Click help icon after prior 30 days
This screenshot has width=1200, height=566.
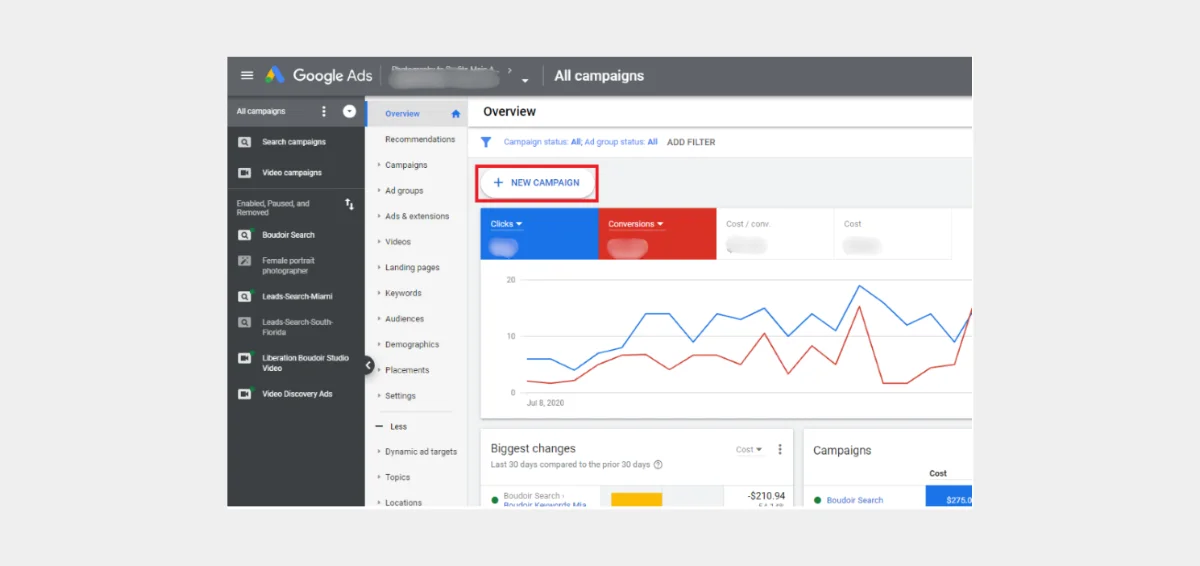coord(658,465)
